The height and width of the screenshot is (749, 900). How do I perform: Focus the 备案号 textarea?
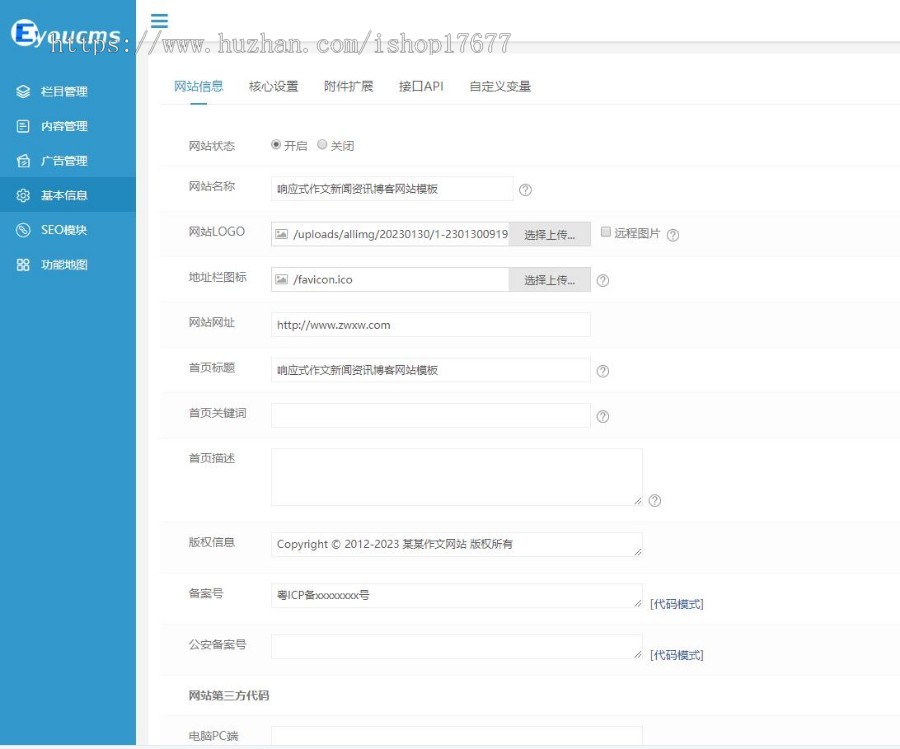point(456,596)
